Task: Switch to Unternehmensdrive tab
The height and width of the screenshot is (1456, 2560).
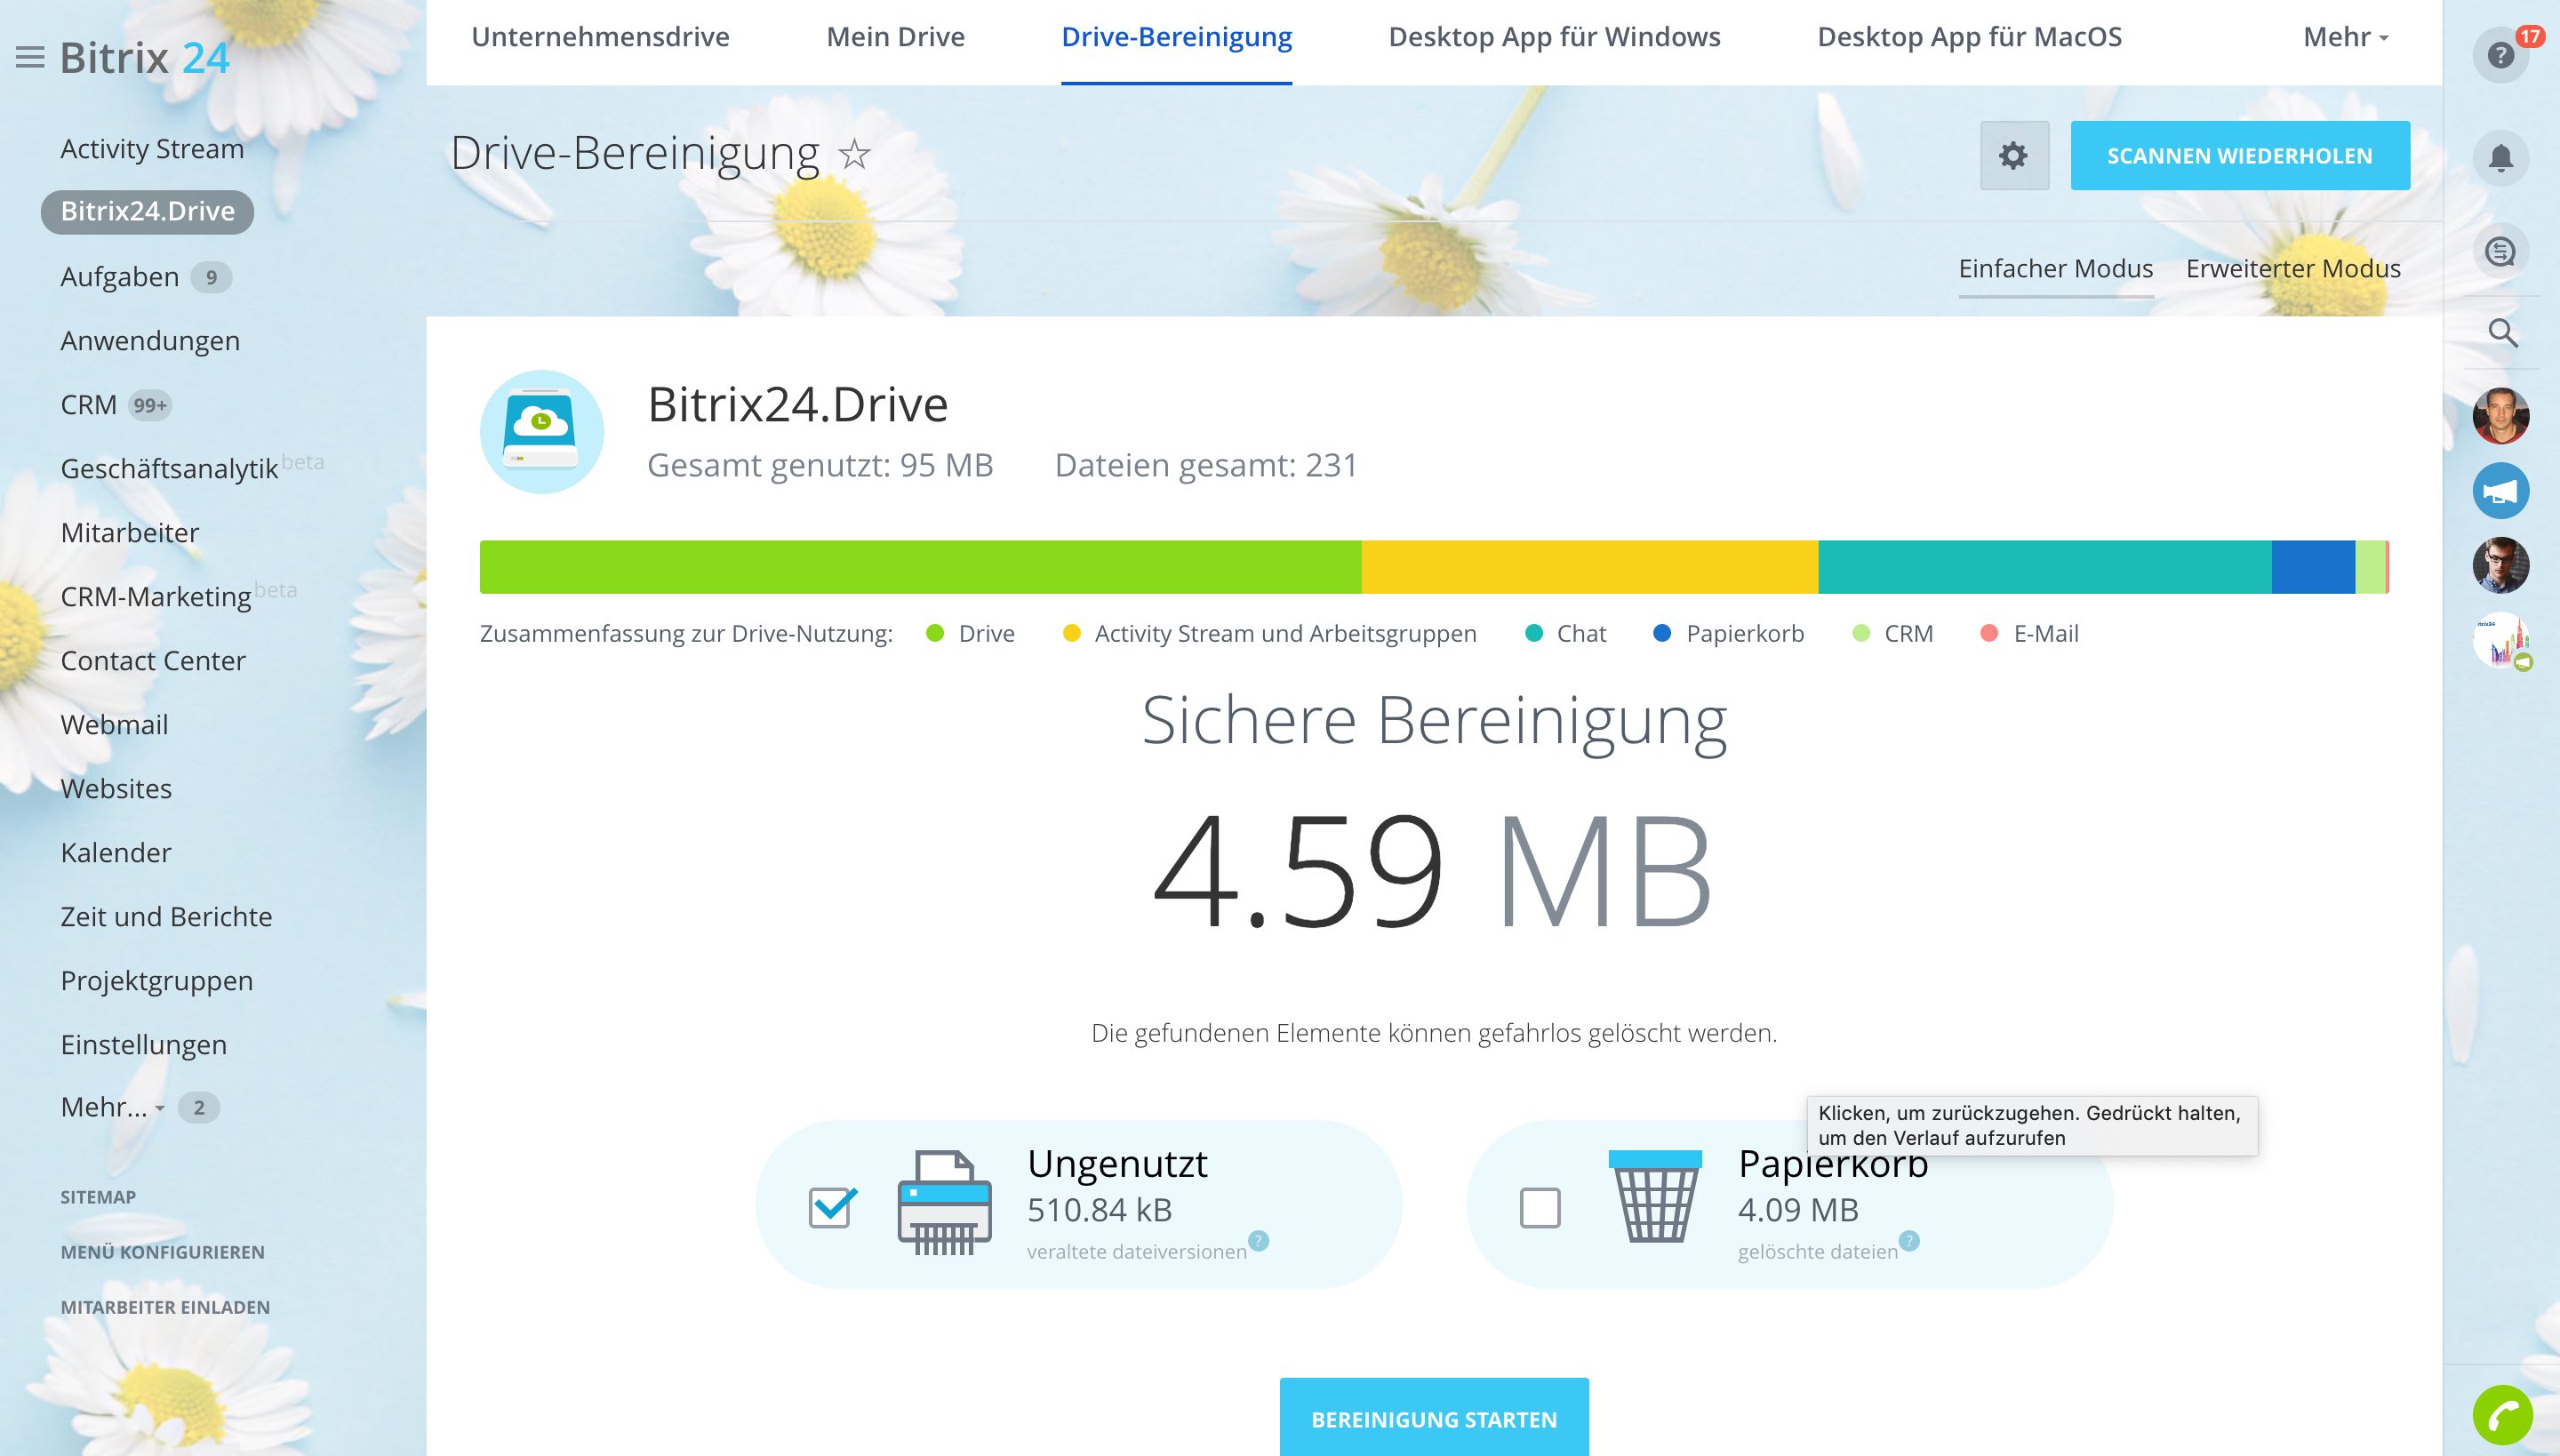Action: [600, 37]
